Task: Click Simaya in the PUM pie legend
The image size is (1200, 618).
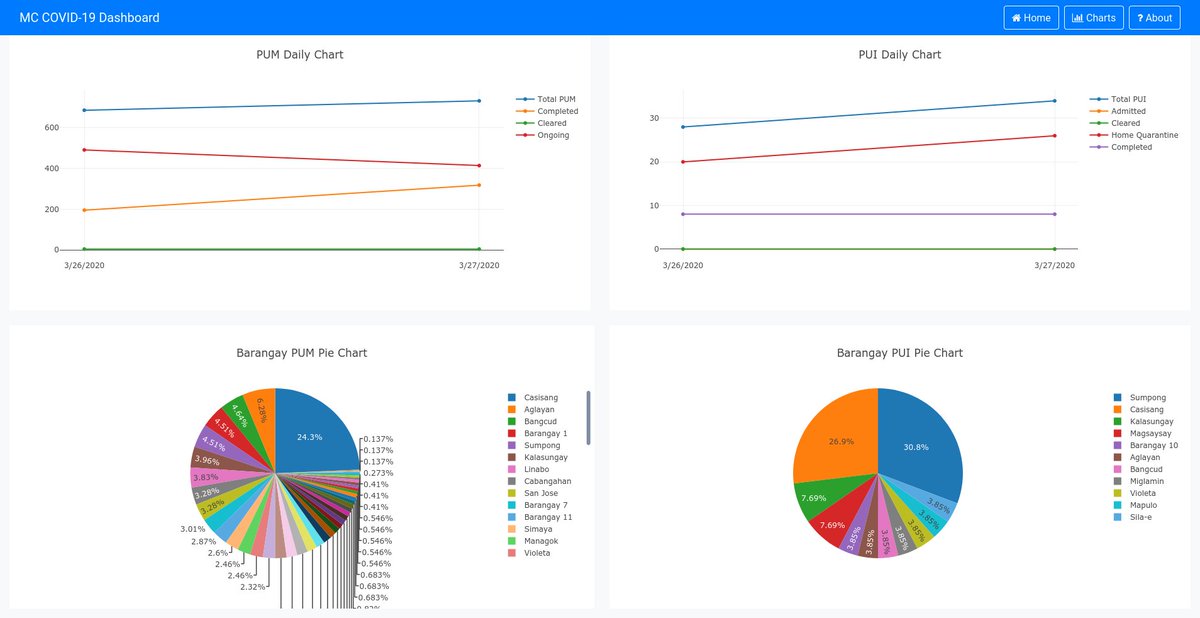Action: pos(538,529)
